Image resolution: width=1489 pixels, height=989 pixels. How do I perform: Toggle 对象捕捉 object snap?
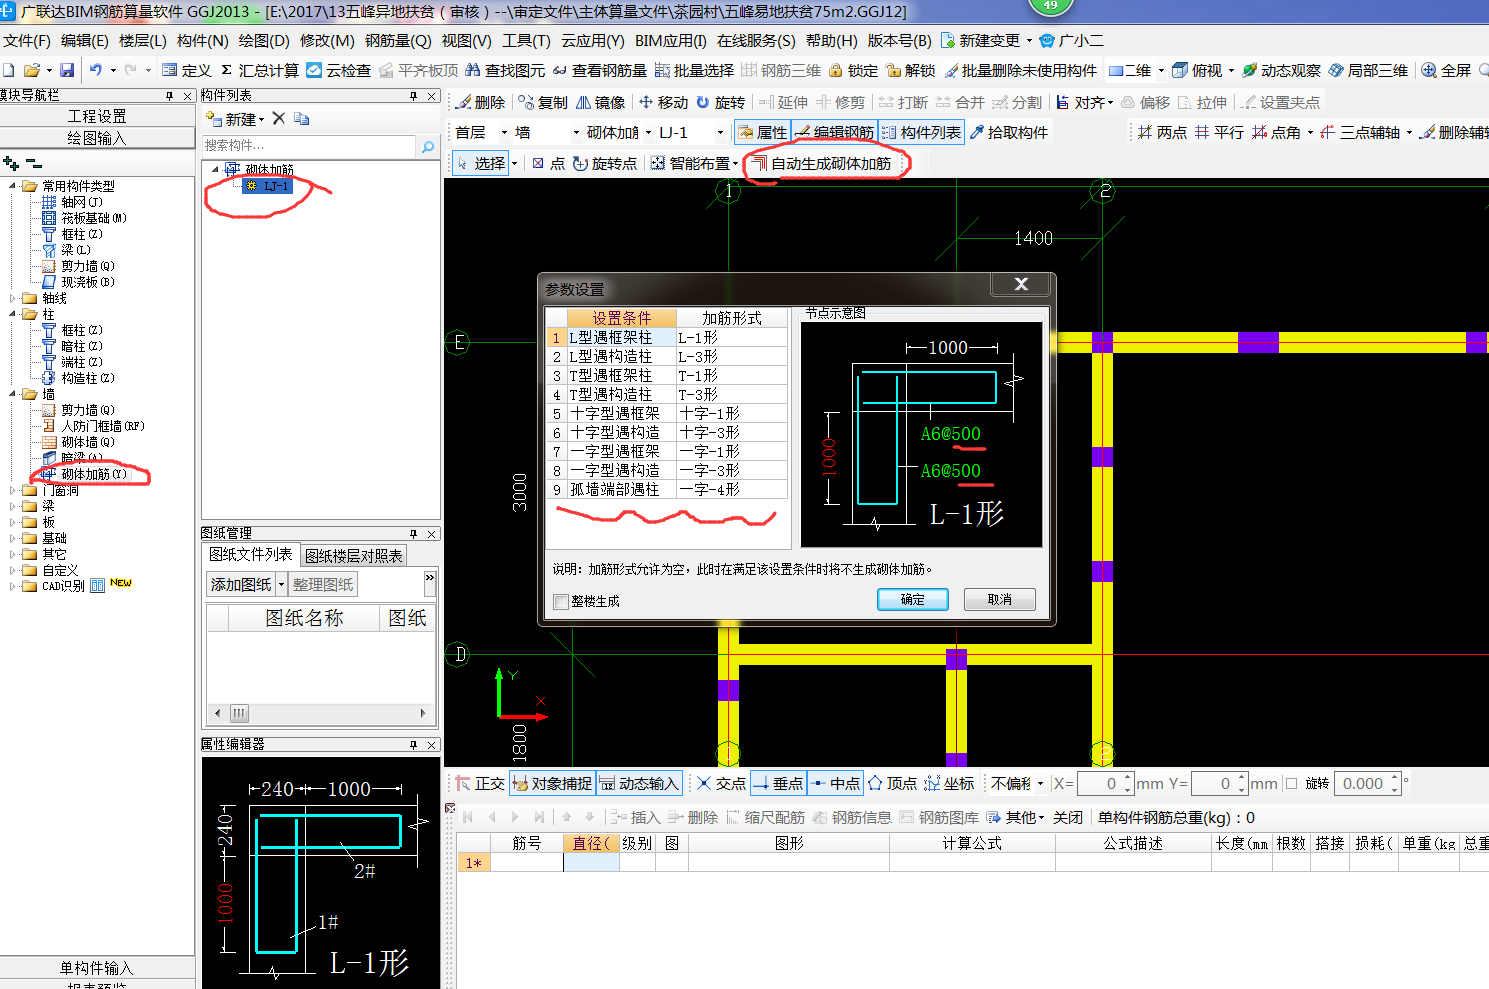(553, 783)
